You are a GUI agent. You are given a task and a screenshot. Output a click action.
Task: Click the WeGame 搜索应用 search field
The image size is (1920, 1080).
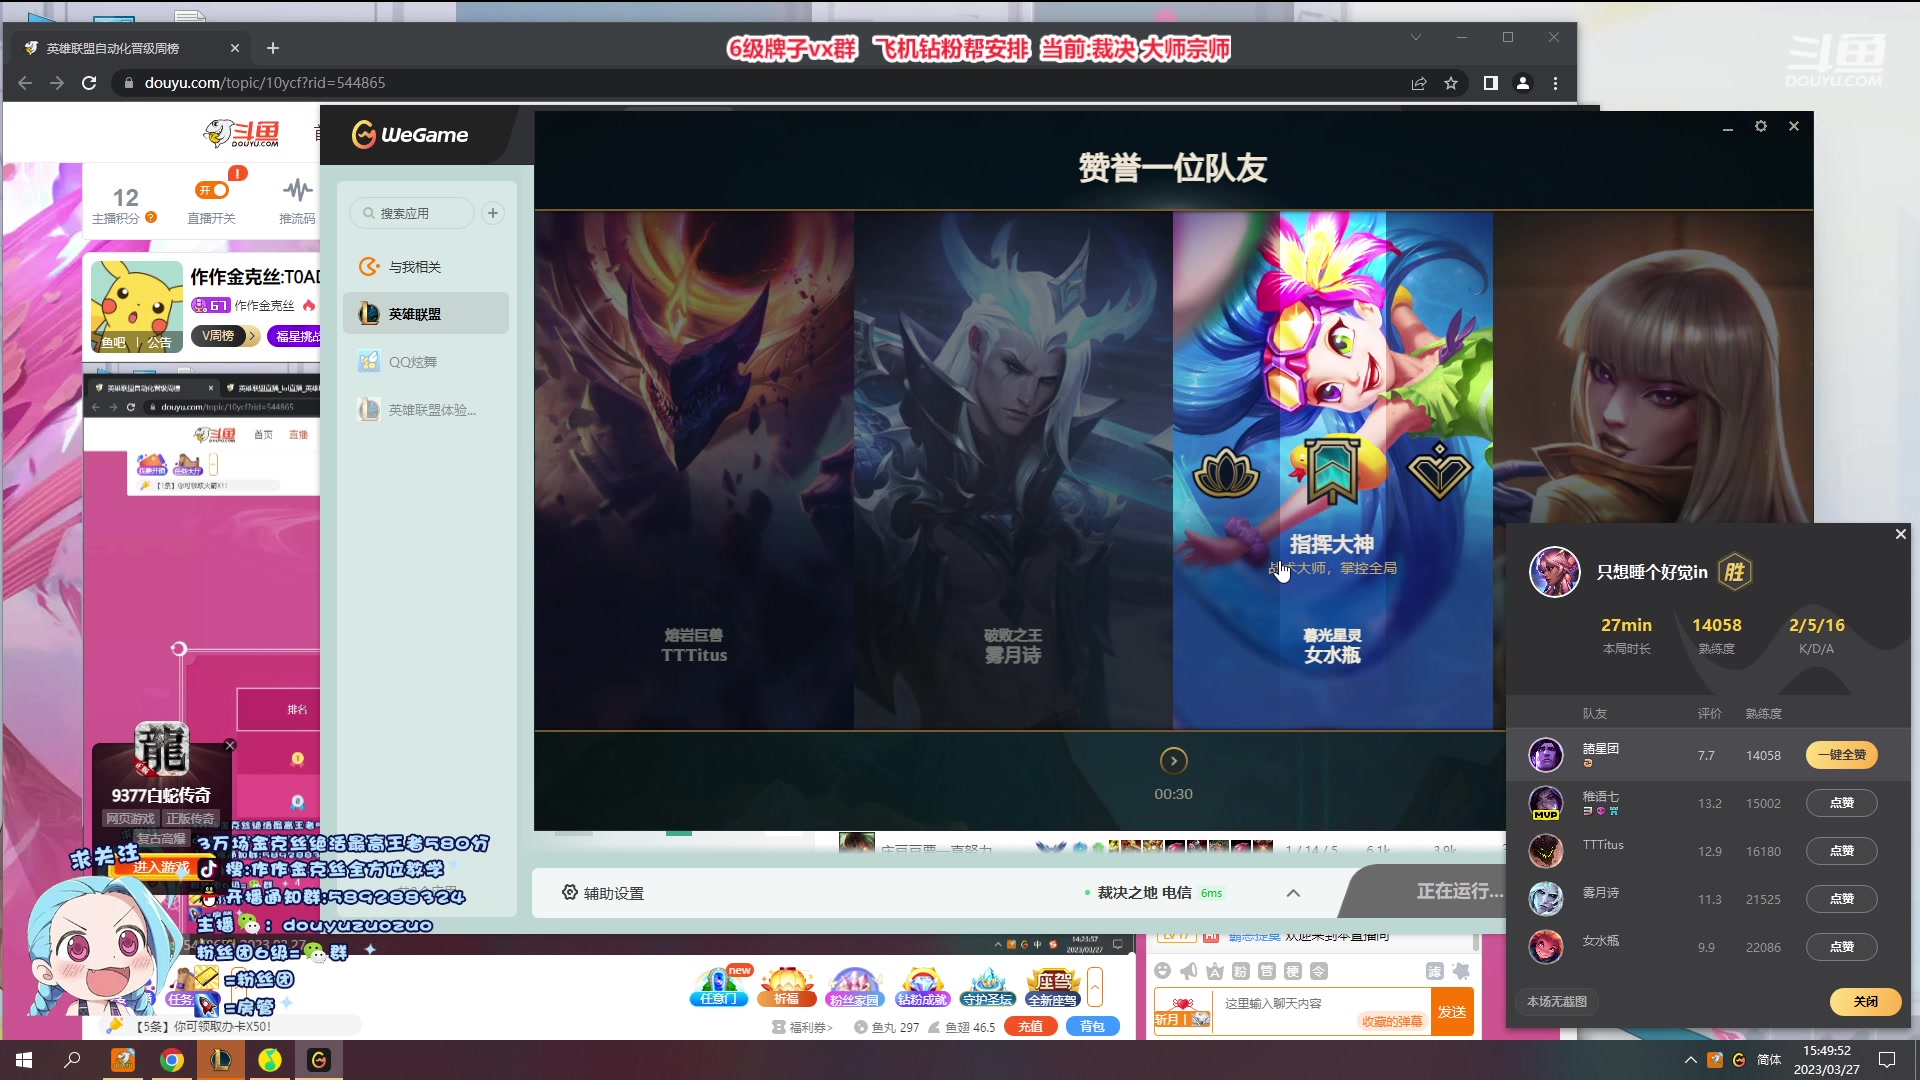[412, 213]
